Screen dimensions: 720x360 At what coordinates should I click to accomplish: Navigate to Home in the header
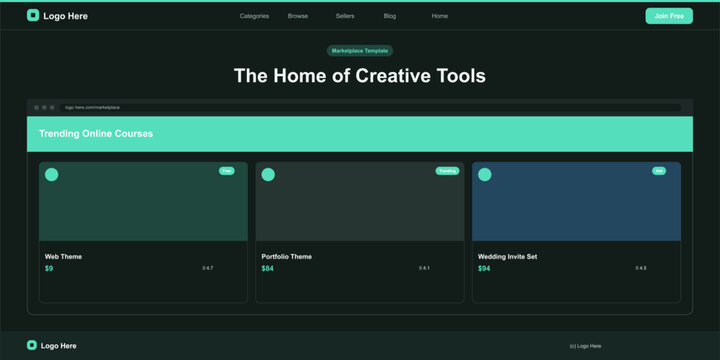[x=440, y=16]
